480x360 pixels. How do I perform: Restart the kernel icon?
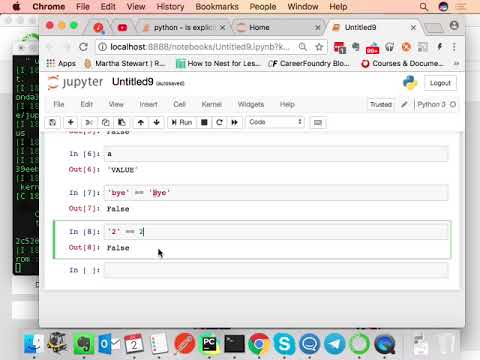(219, 122)
